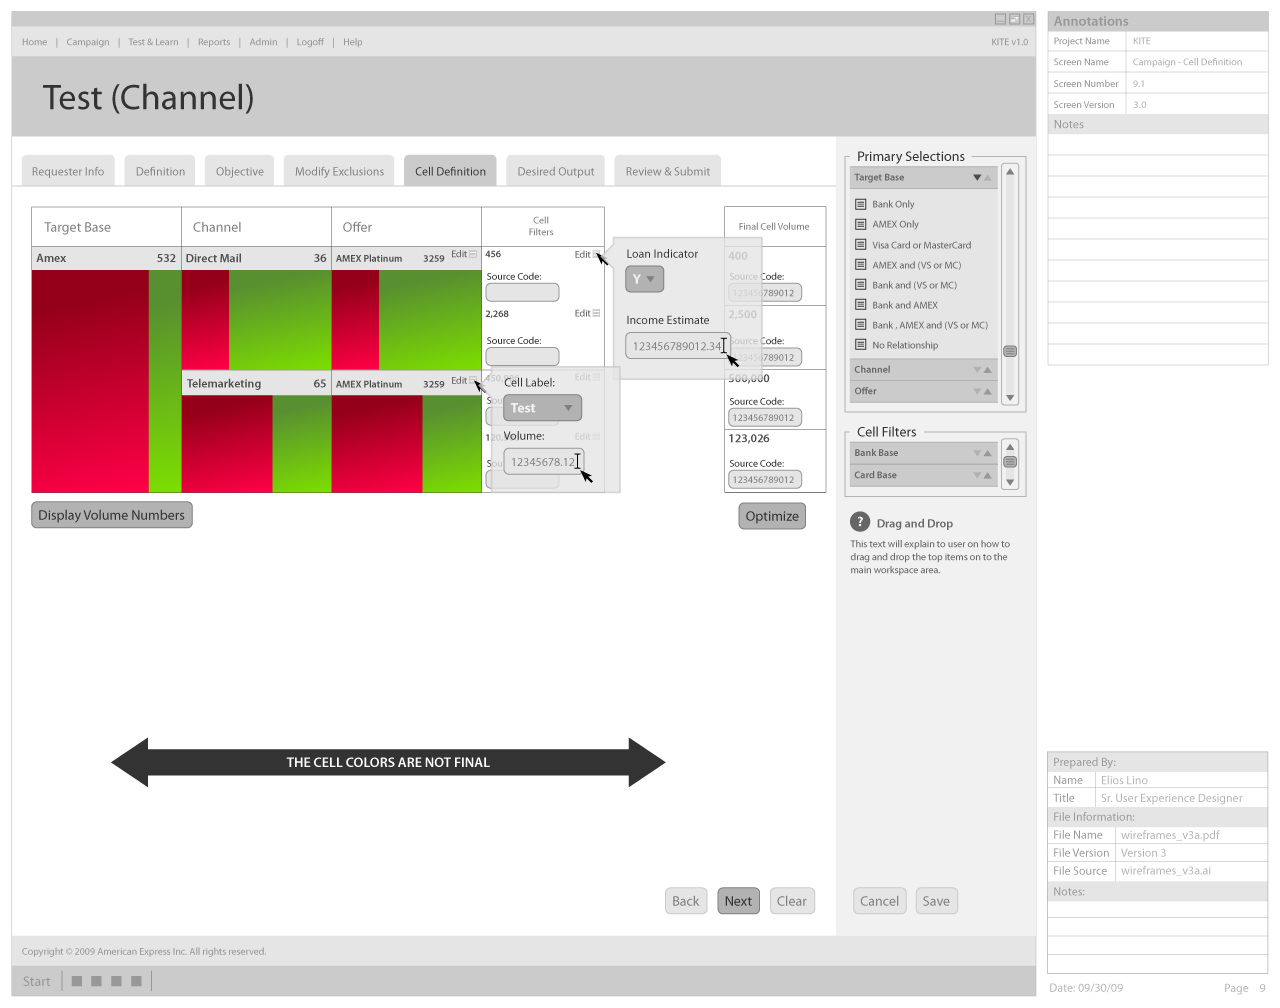Click the Bank Only list icon
This screenshot has width=1280, height=1008.
click(860, 204)
